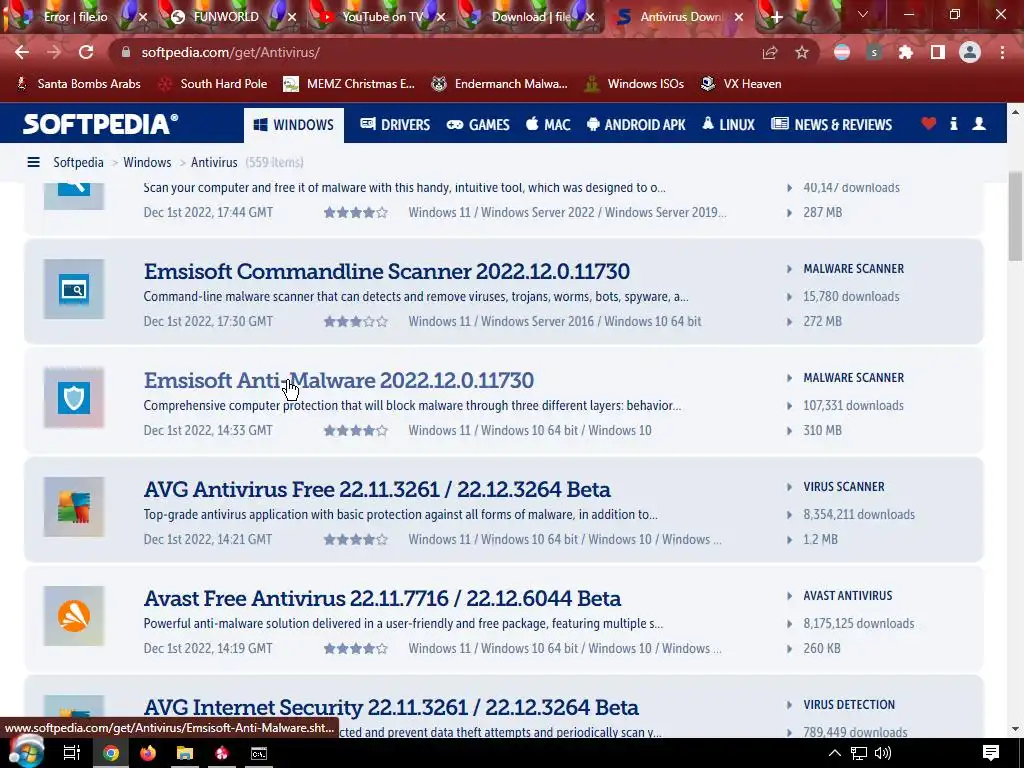Viewport: 1024px width, 768px height.
Task: Click the Softpedia info icon
Action: click(x=954, y=123)
